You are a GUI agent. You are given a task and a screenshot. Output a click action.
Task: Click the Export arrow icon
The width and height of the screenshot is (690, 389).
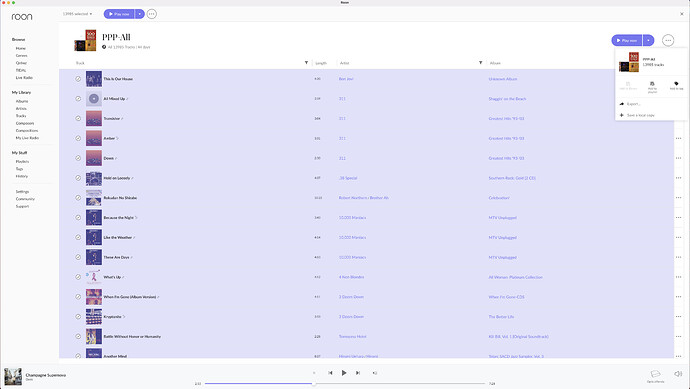(622, 104)
